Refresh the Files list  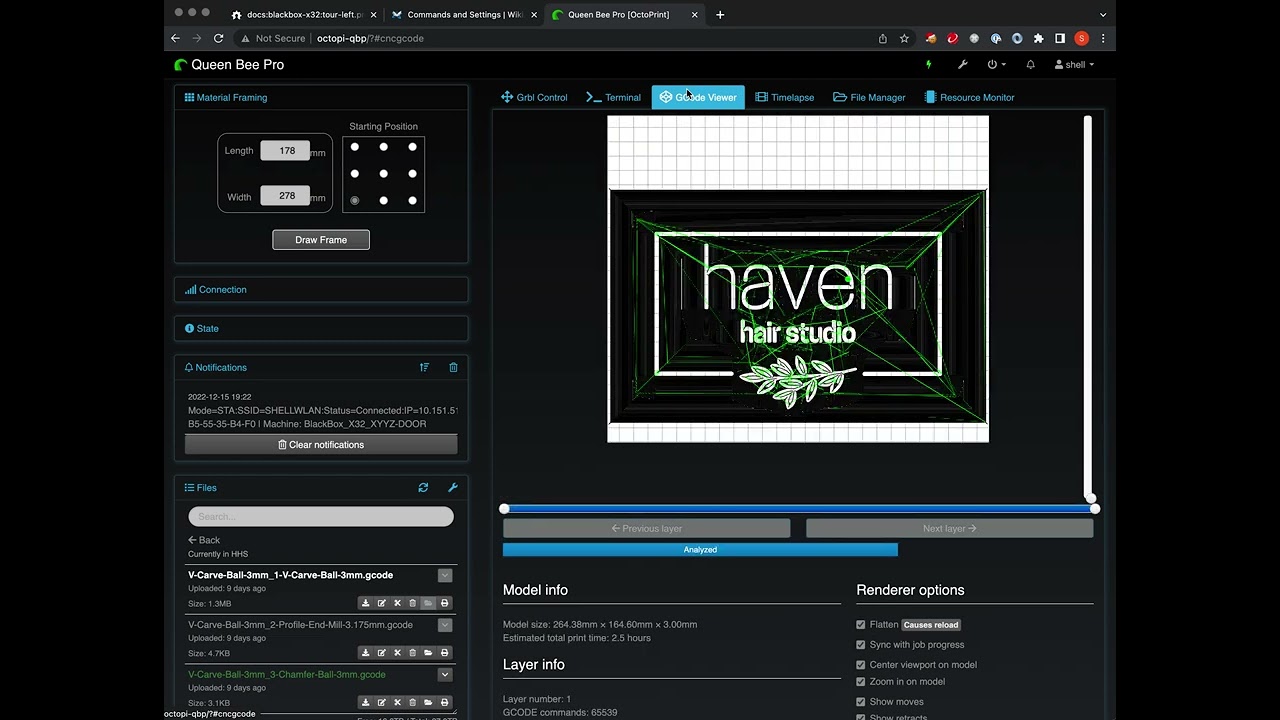pyautogui.click(x=423, y=488)
